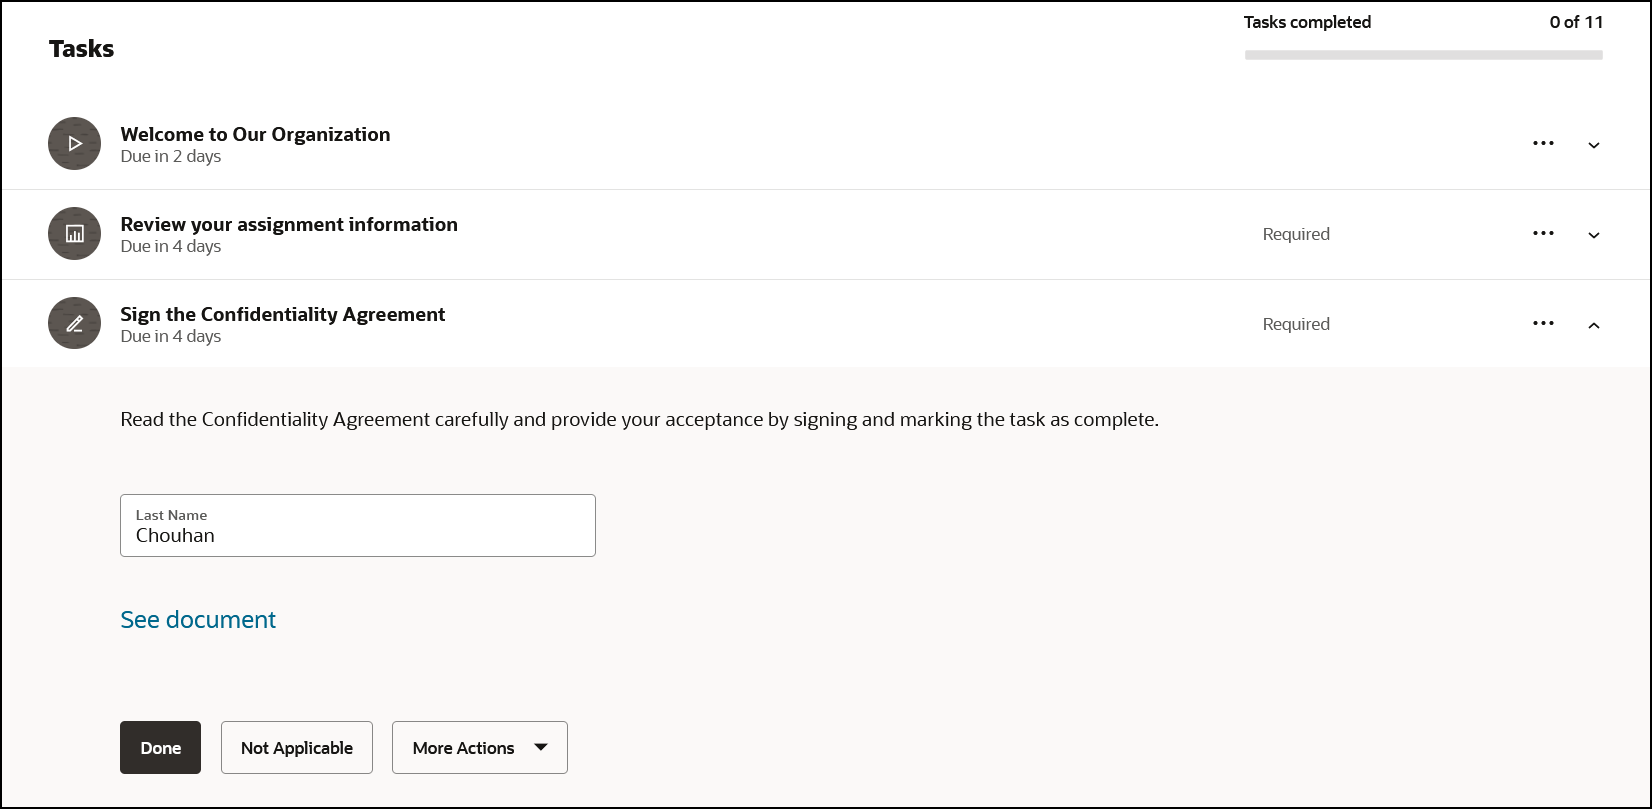
Task: Open ellipsis menu for Welcome to Our Organization
Action: click(1543, 144)
